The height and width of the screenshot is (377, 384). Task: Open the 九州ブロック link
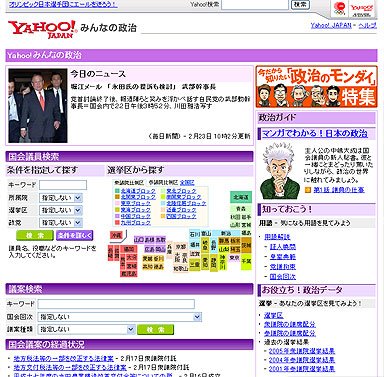point(136,223)
